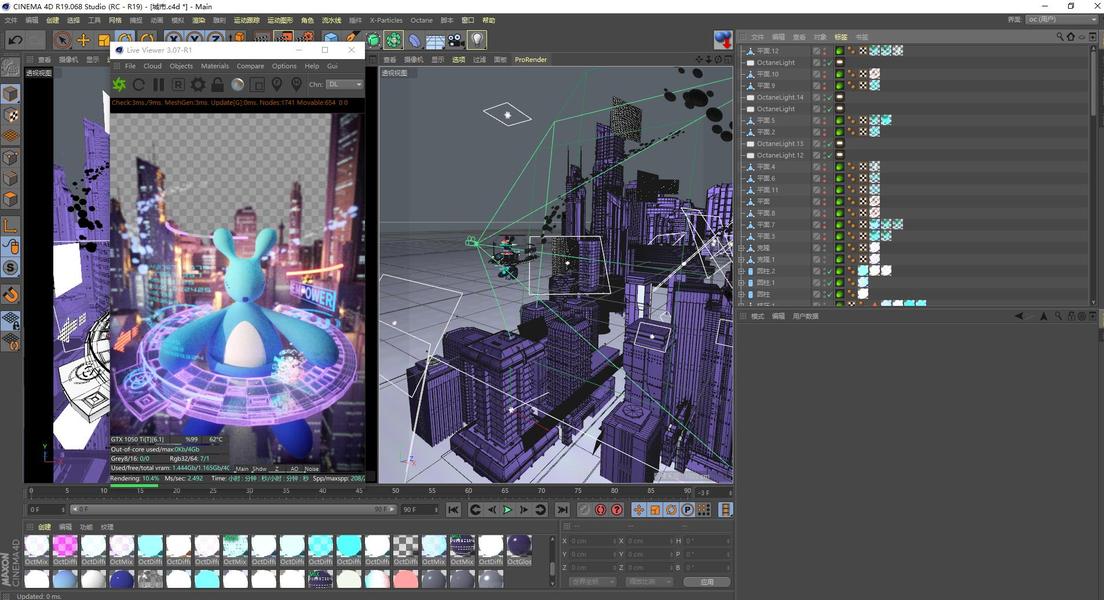
Task: Click the home icon in the Object Manager header
Action: (x=1071, y=37)
